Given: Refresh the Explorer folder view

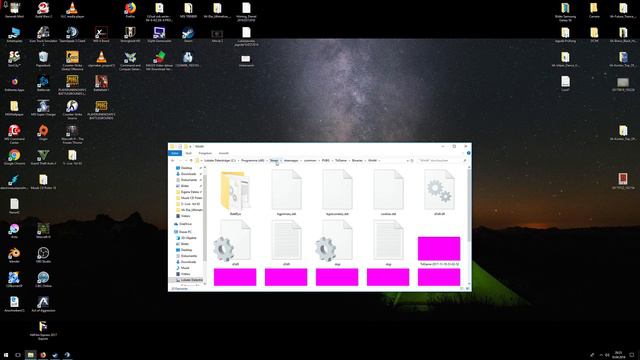Looking at the screenshot, I should point(412,160).
